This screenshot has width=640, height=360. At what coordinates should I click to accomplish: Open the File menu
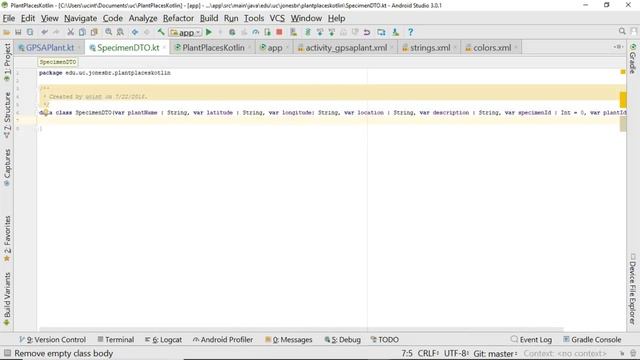(x=9, y=18)
